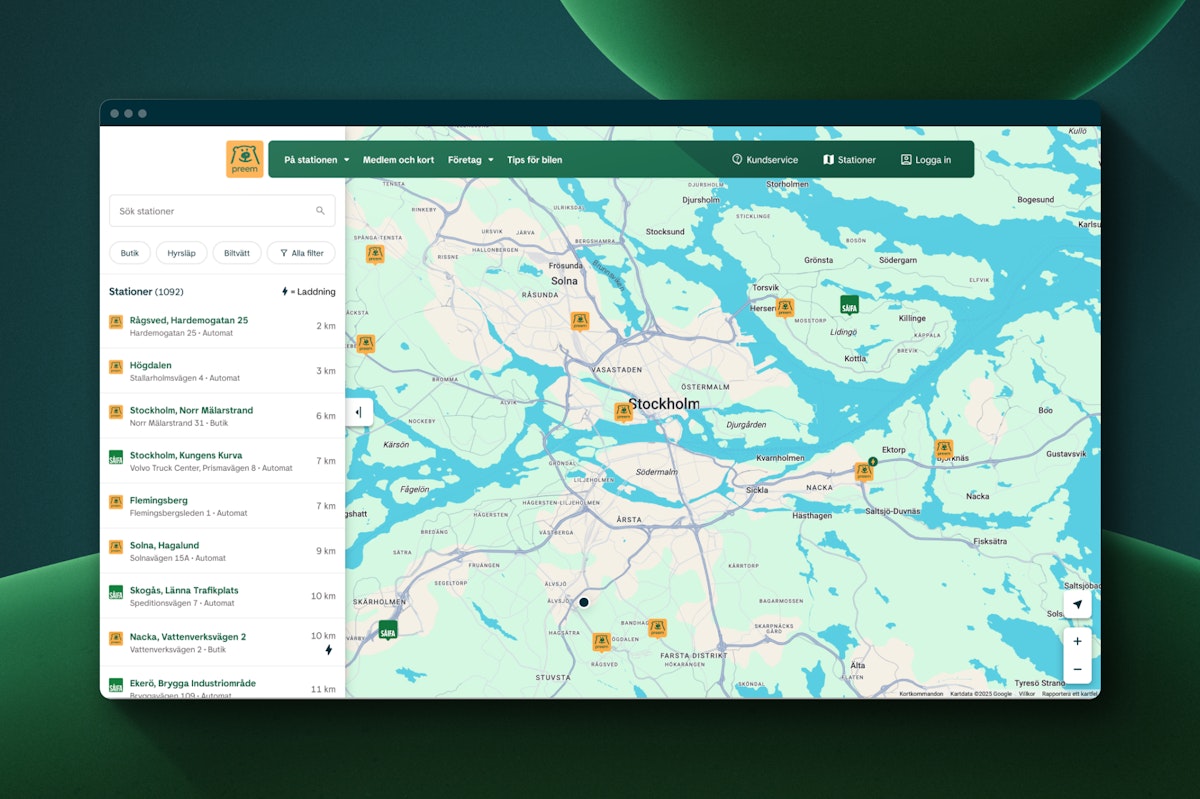The width and height of the screenshot is (1200, 799).
Task: Toggle the Biltvätt filter chip
Action: pyautogui.click(x=237, y=253)
